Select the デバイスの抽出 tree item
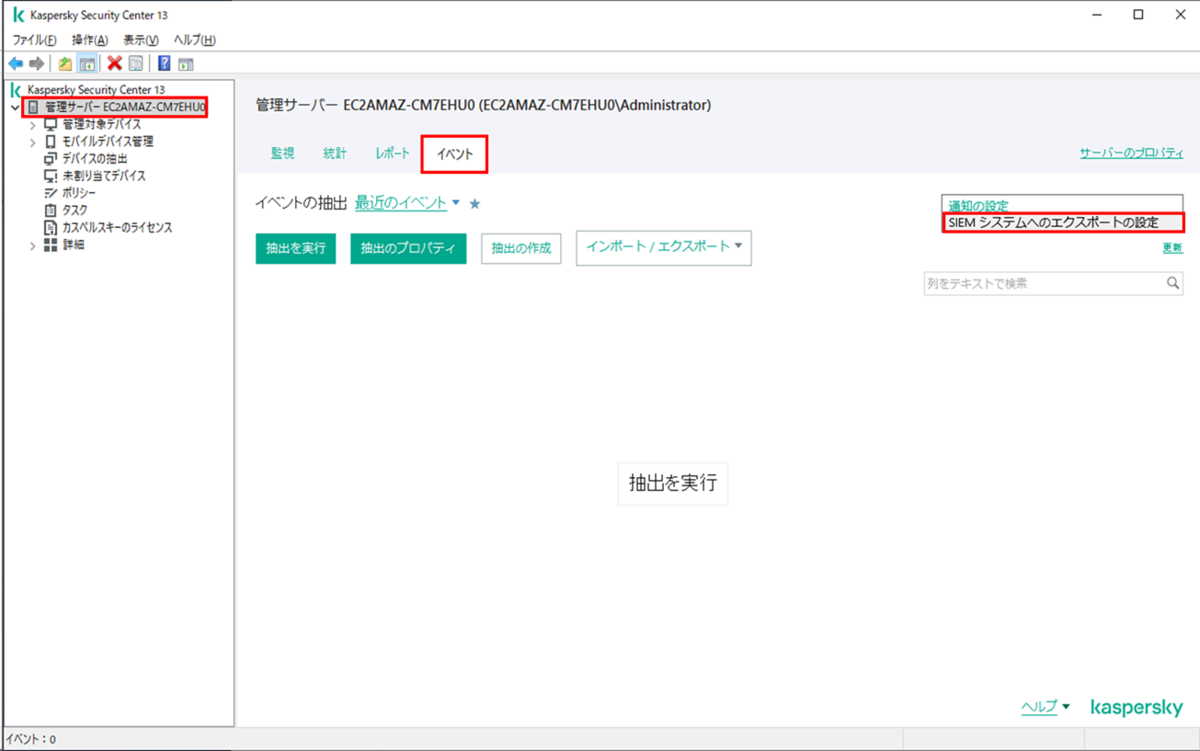Viewport: 1200px width, 751px height. (95, 158)
